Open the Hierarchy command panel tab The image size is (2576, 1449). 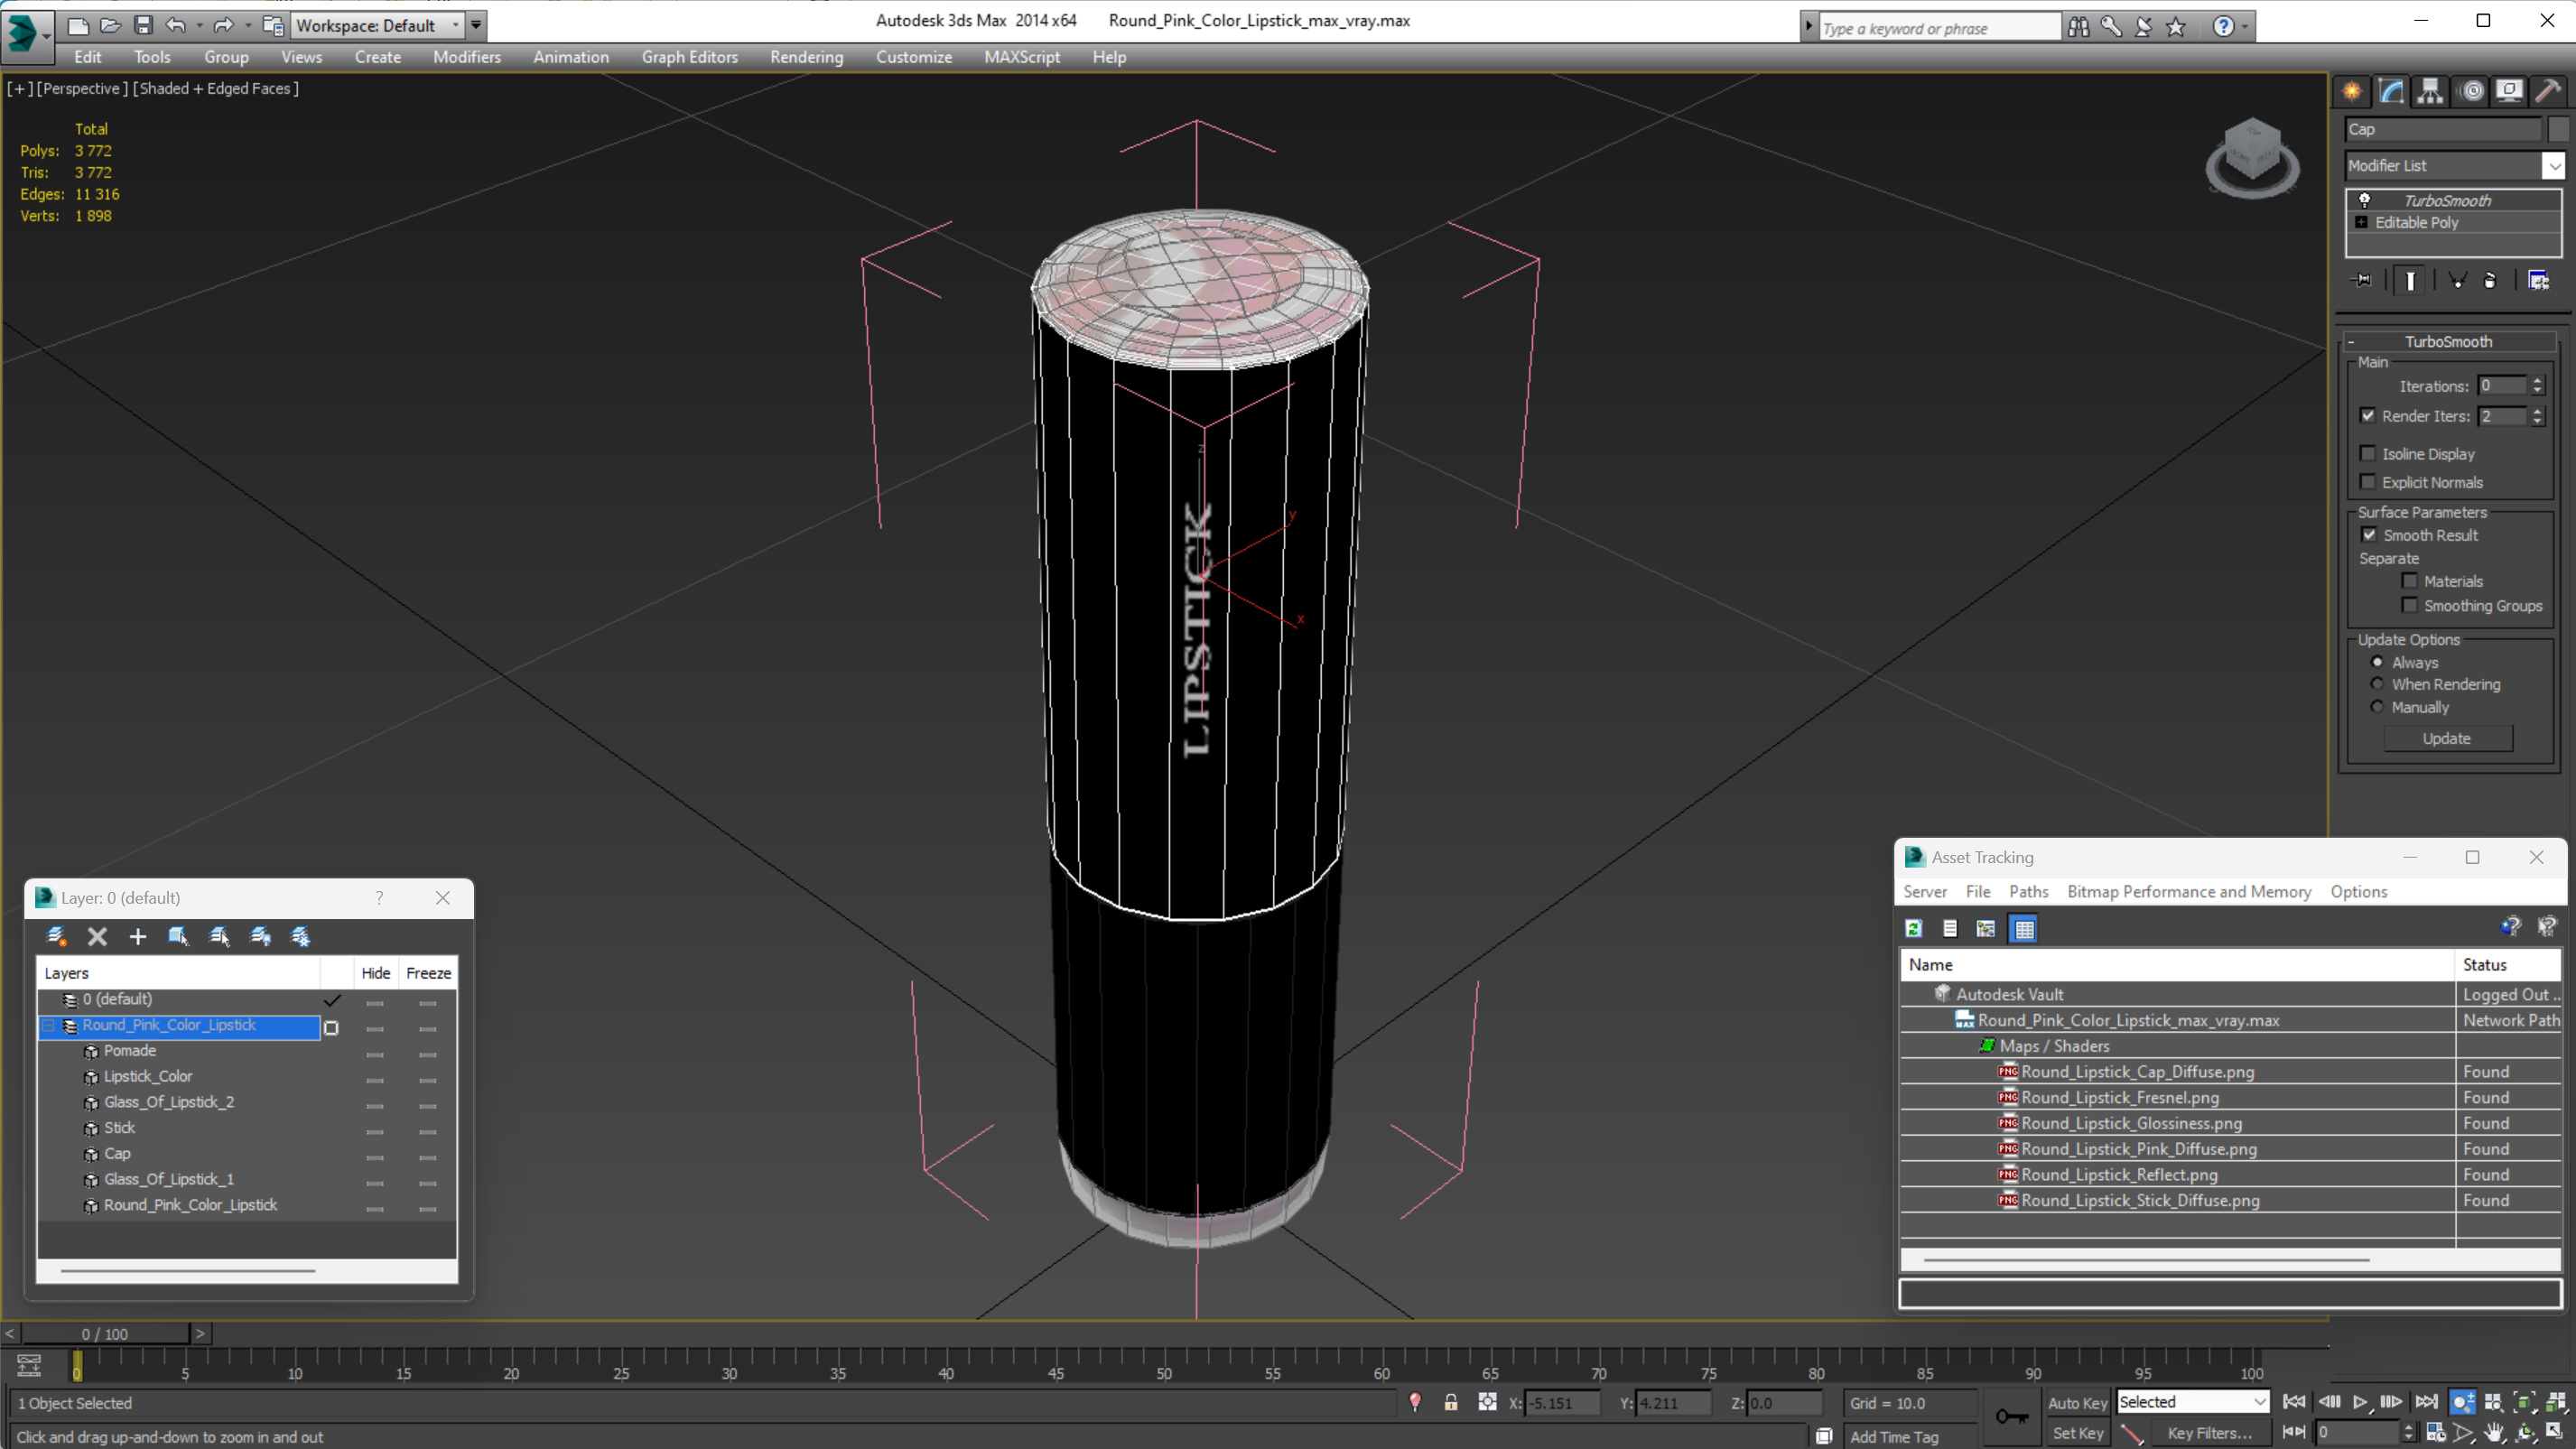[2430, 92]
